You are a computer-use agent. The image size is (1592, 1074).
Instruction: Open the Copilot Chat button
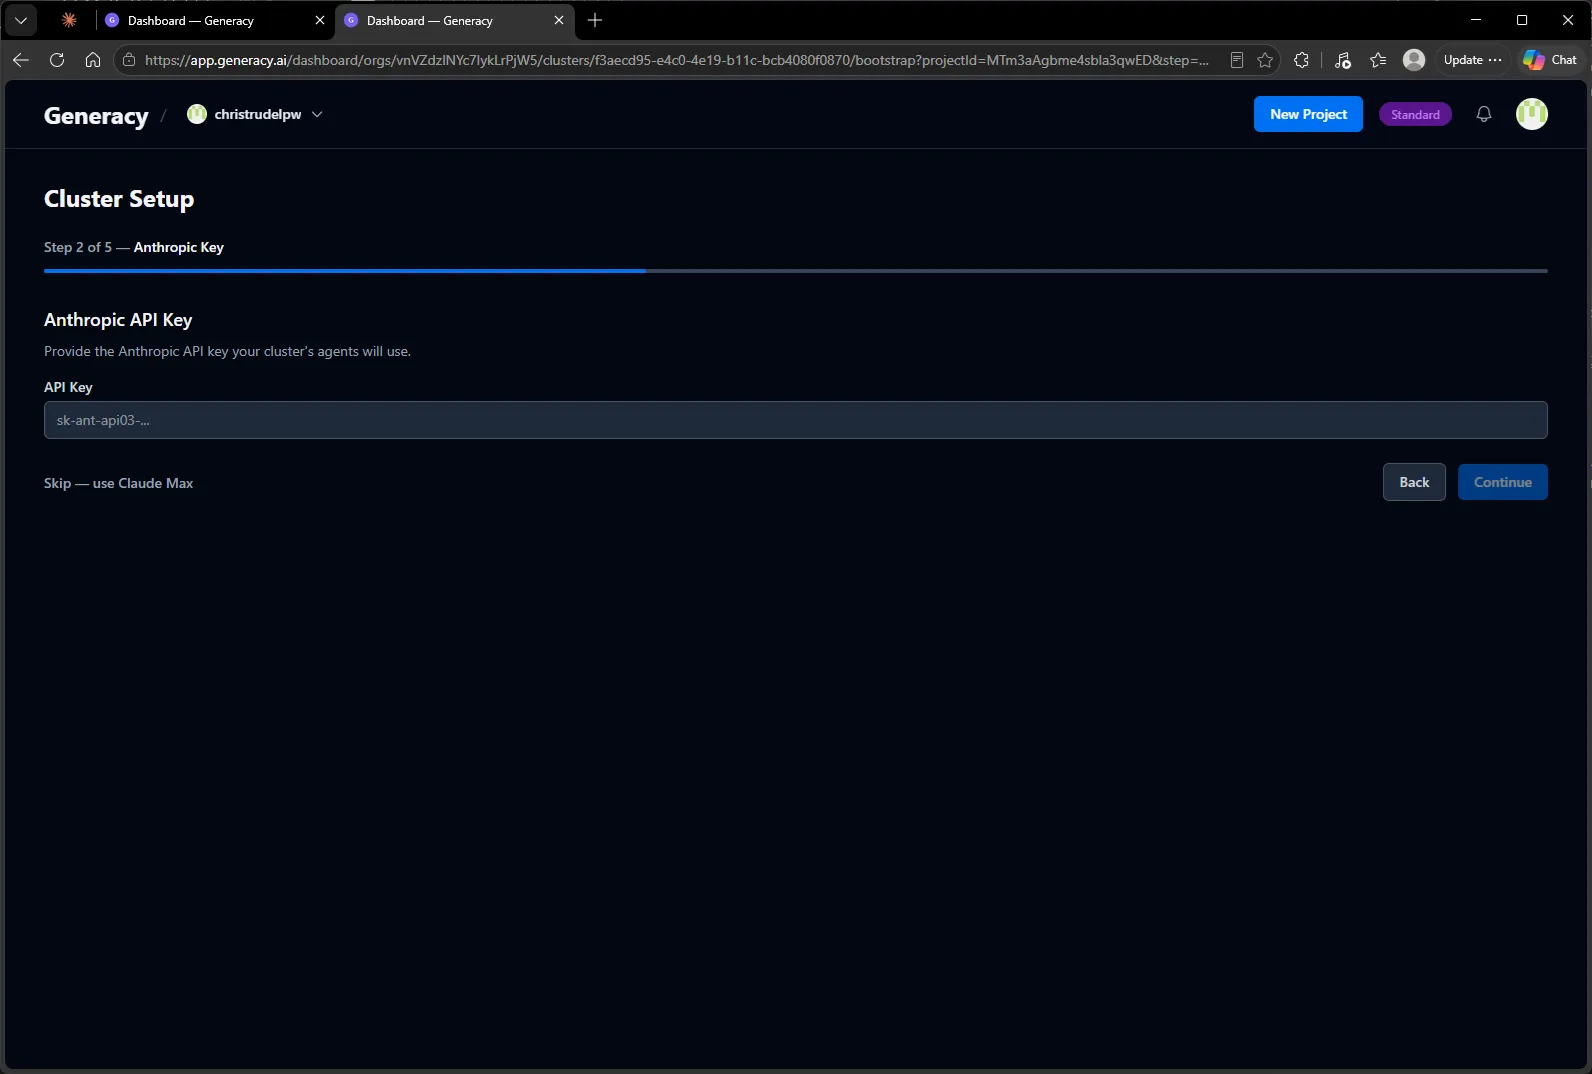coord(1550,60)
